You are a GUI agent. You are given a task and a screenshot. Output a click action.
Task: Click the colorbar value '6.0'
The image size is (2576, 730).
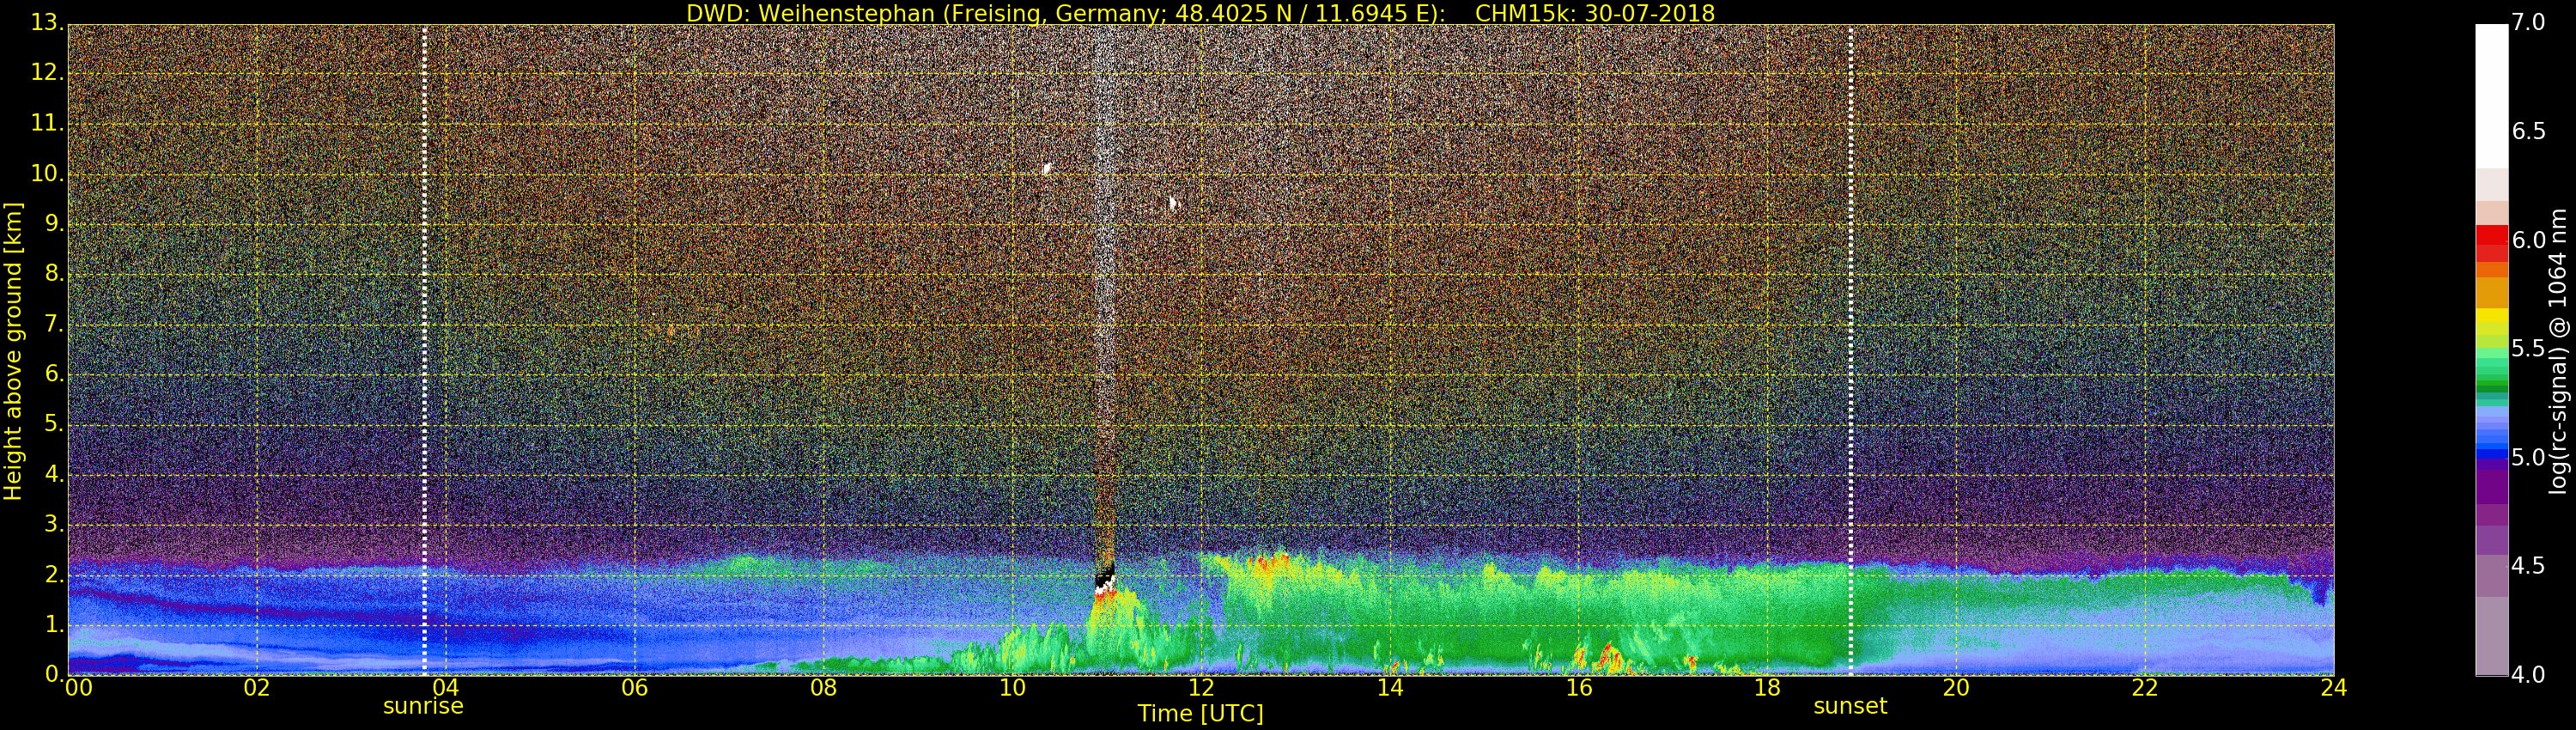tap(2529, 240)
